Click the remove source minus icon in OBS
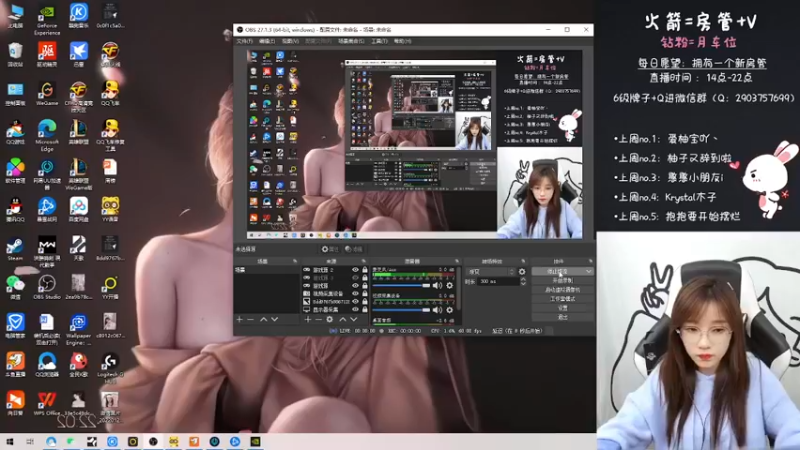Image resolution: width=800 pixels, height=450 pixels. (x=318, y=319)
